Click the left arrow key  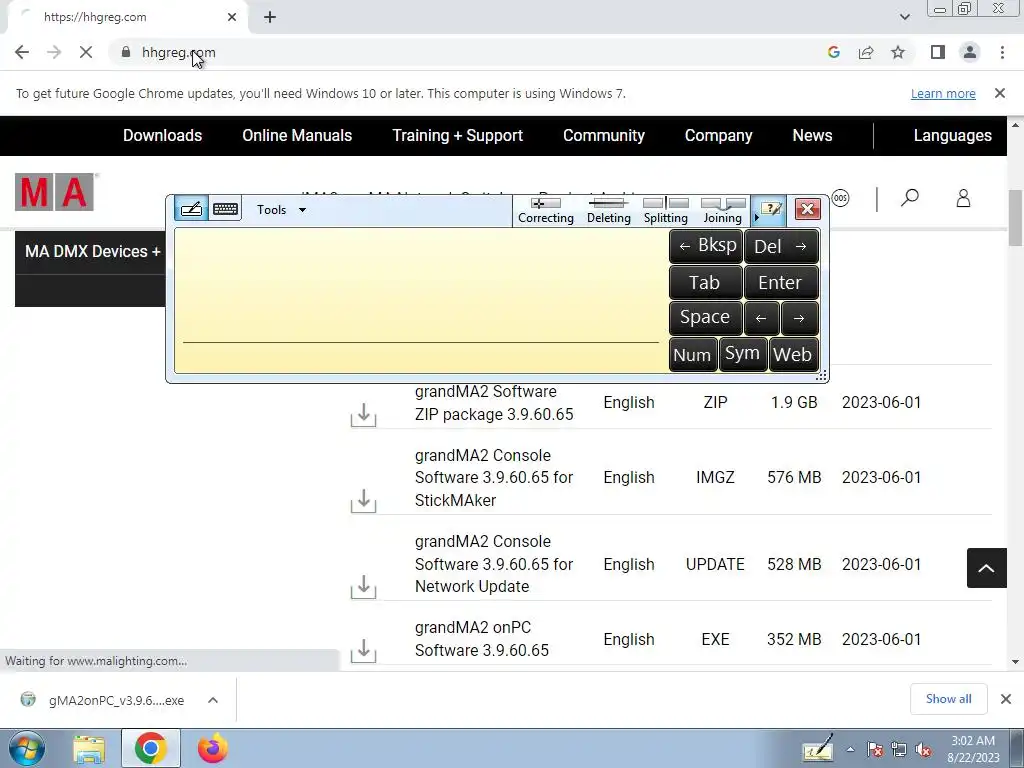click(x=761, y=318)
